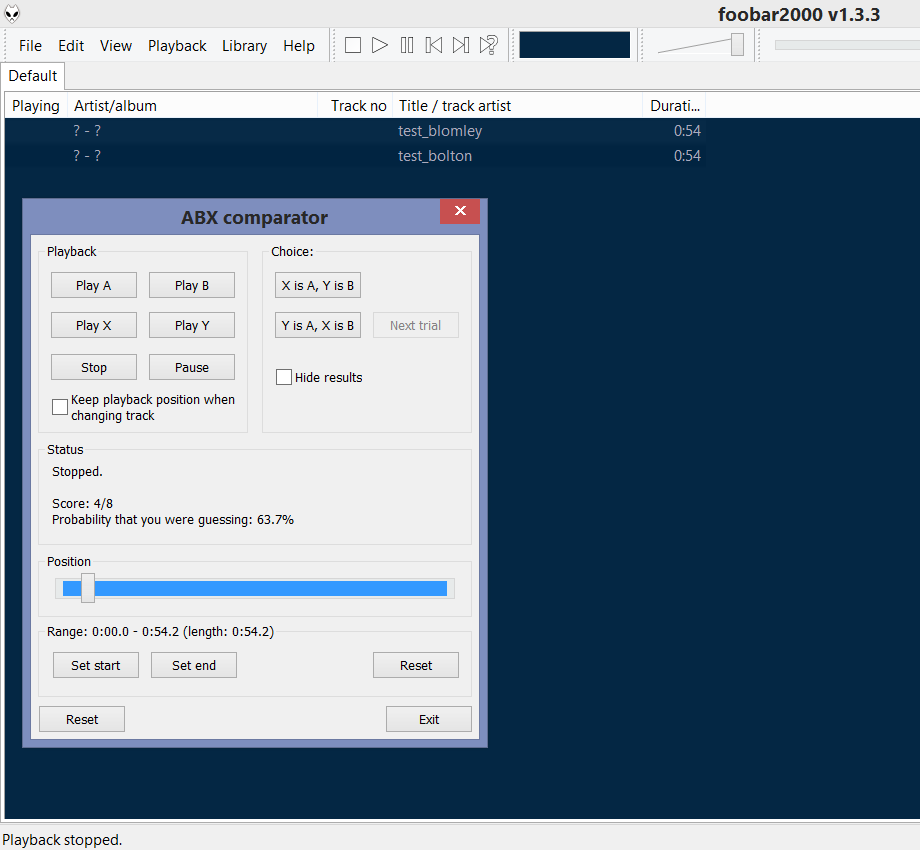Click the Track no column header
The height and width of the screenshot is (850, 920).
pyautogui.click(x=356, y=106)
